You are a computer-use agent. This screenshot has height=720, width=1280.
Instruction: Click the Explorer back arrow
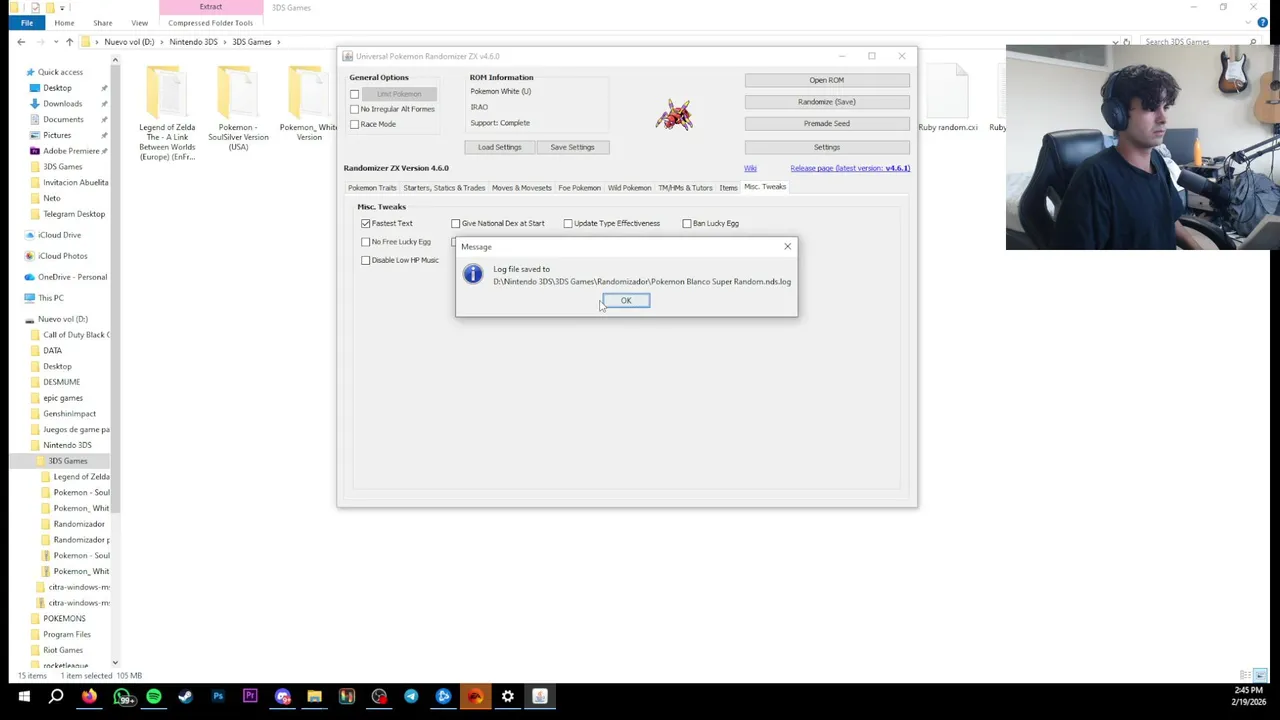pos(21,42)
